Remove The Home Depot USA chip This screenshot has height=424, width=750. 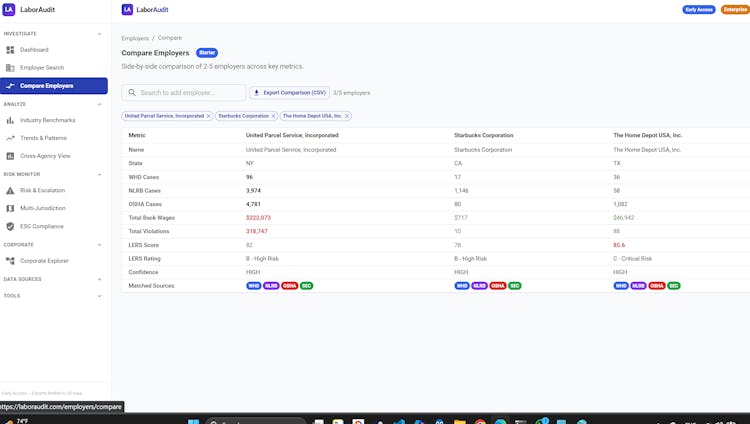pyautogui.click(x=347, y=116)
